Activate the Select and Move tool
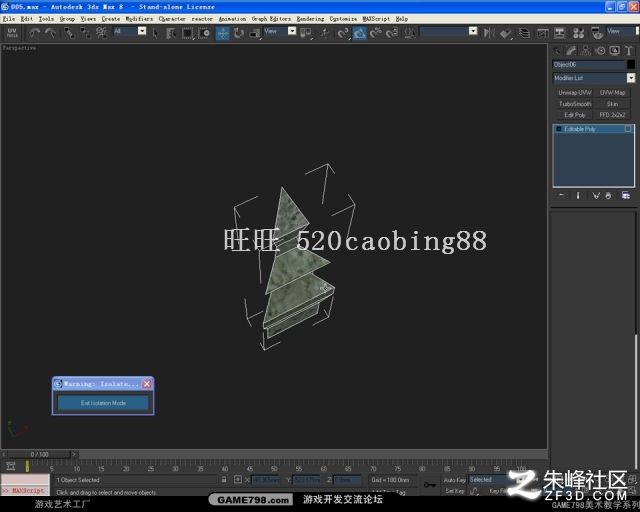 [x=222, y=33]
